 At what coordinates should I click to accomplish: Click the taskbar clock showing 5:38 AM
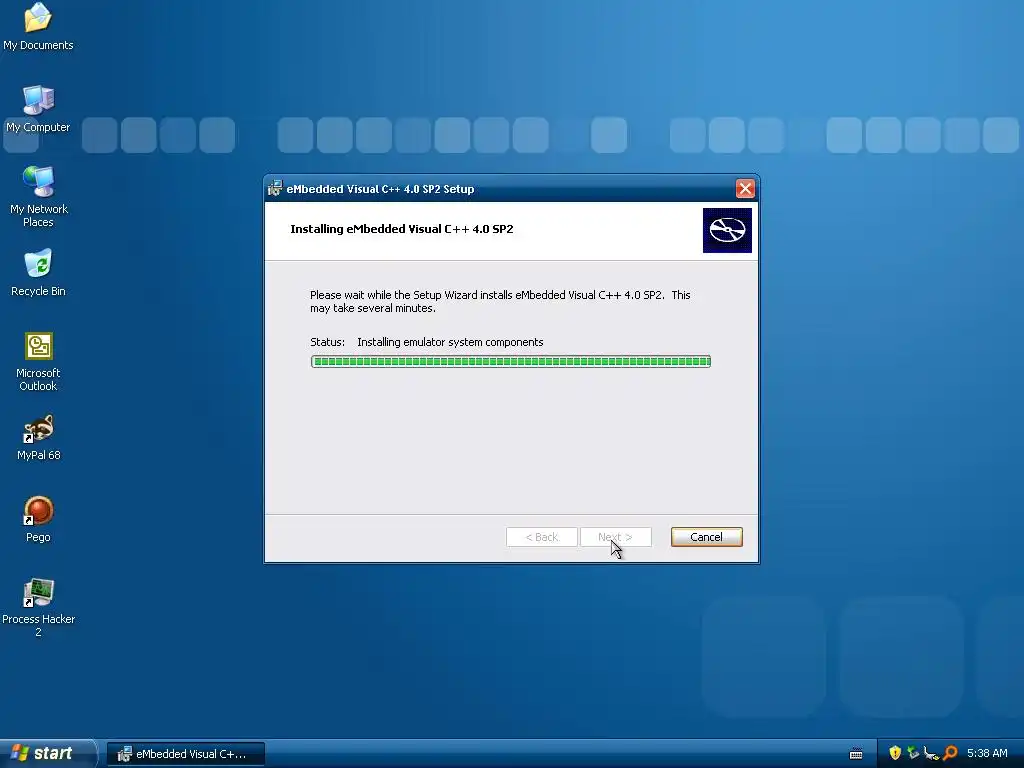point(987,753)
